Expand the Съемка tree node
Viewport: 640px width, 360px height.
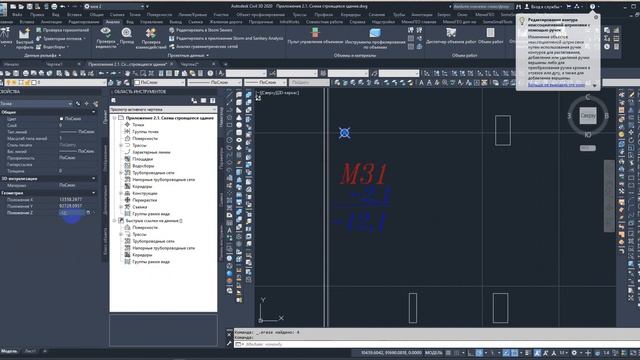(x=120, y=207)
